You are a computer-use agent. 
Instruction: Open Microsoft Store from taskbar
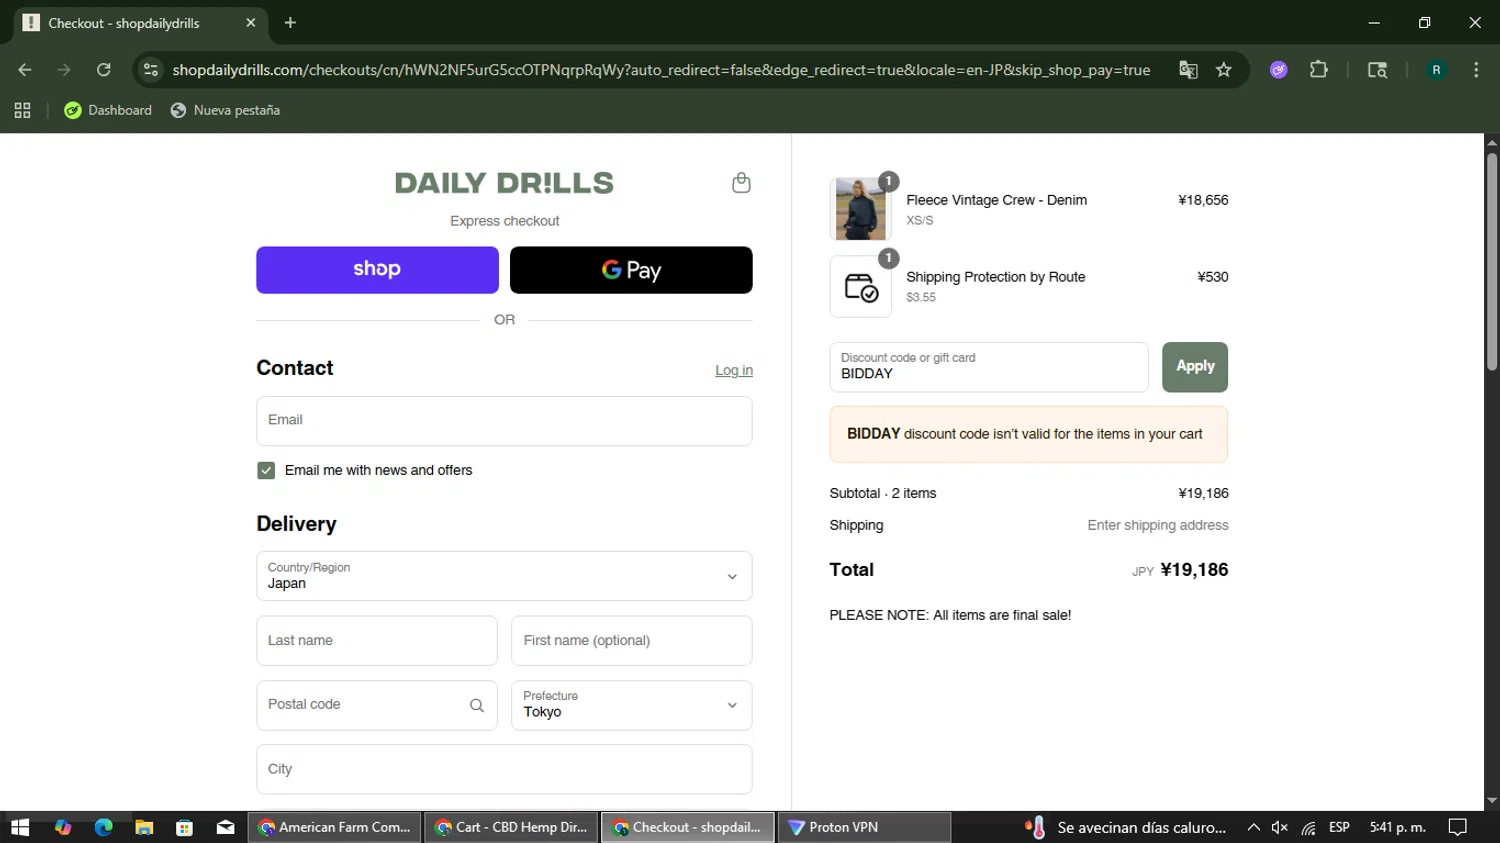point(184,827)
